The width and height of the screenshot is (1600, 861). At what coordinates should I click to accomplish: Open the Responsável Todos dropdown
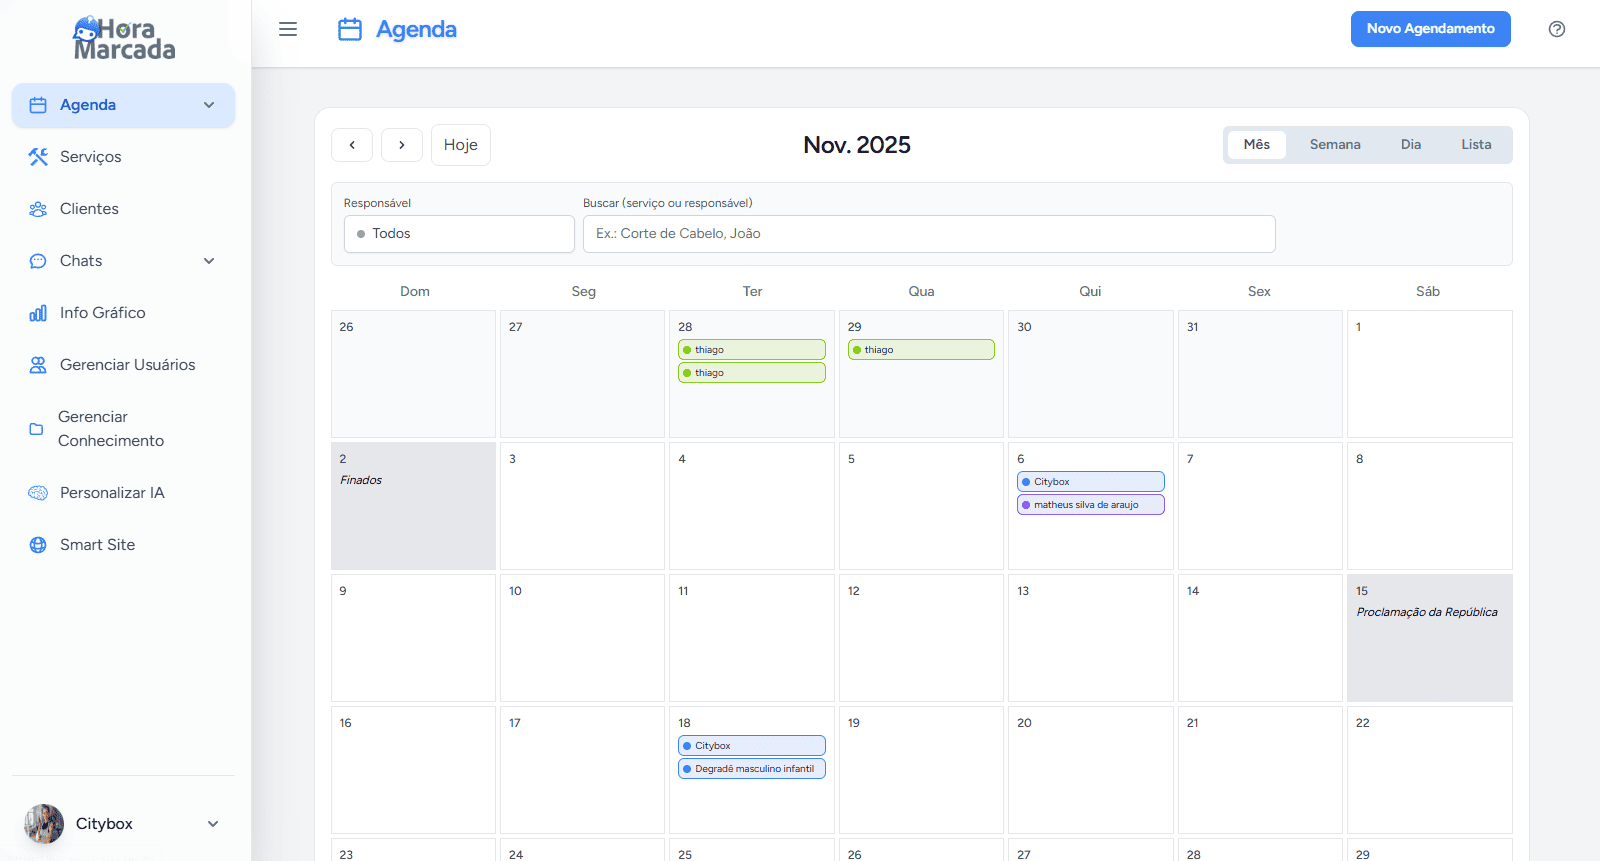click(x=459, y=234)
